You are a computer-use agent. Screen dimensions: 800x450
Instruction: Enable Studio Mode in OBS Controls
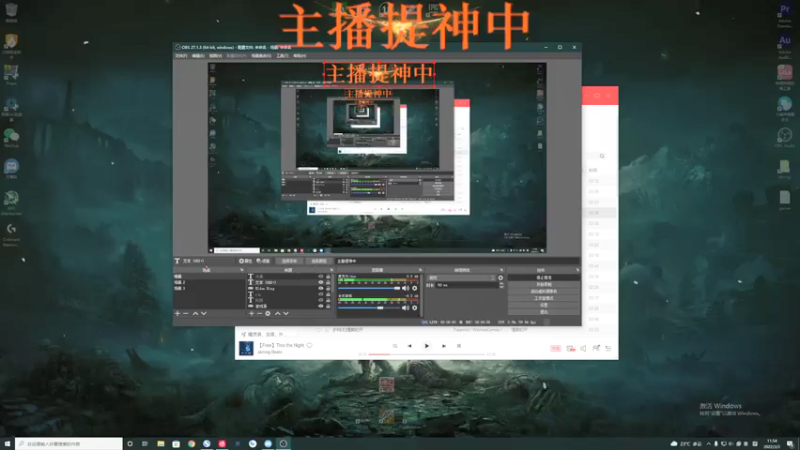pos(543,298)
